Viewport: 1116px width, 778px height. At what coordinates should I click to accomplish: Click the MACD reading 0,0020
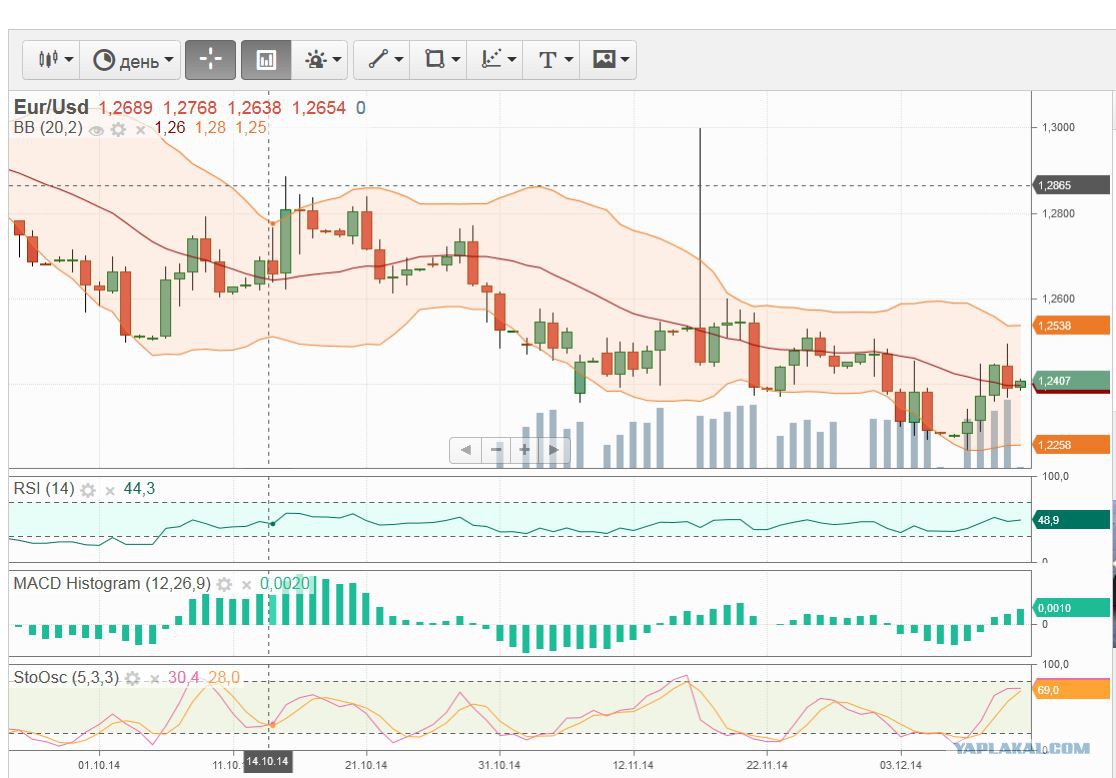pyautogui.click(x=285, y=584)
